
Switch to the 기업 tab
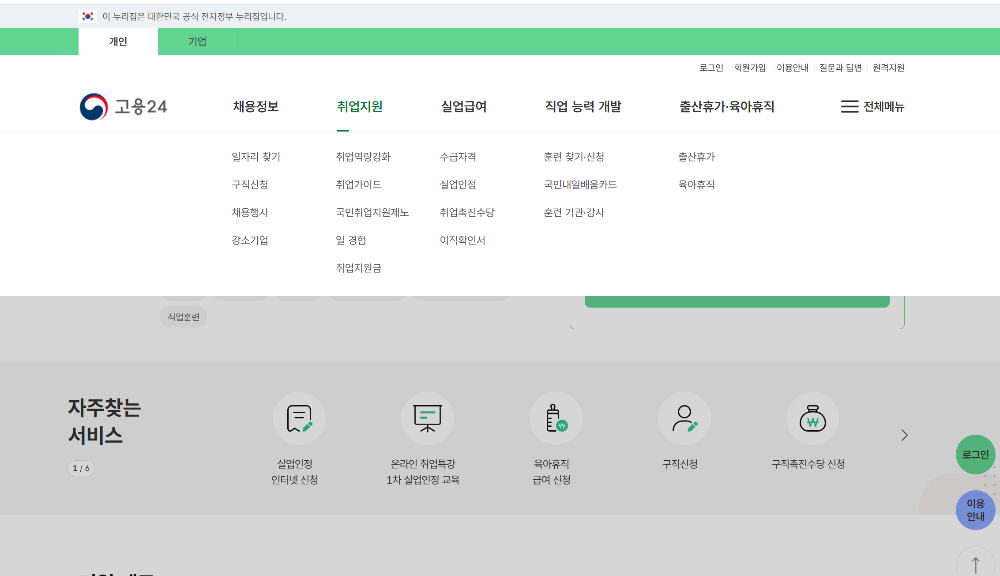196,42
